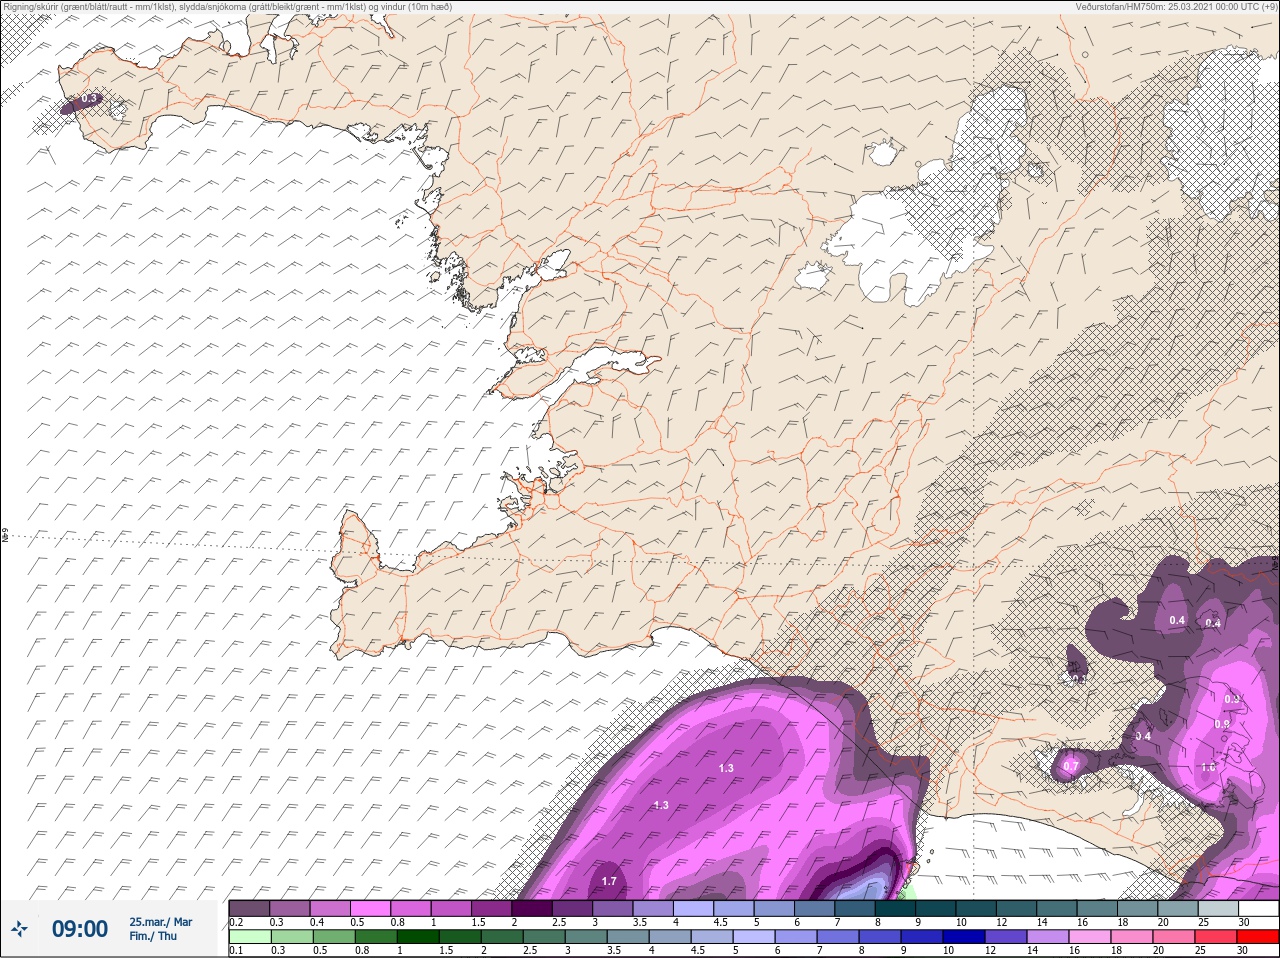Select upper legend white swatch after 30

(x=1258, y=908)
